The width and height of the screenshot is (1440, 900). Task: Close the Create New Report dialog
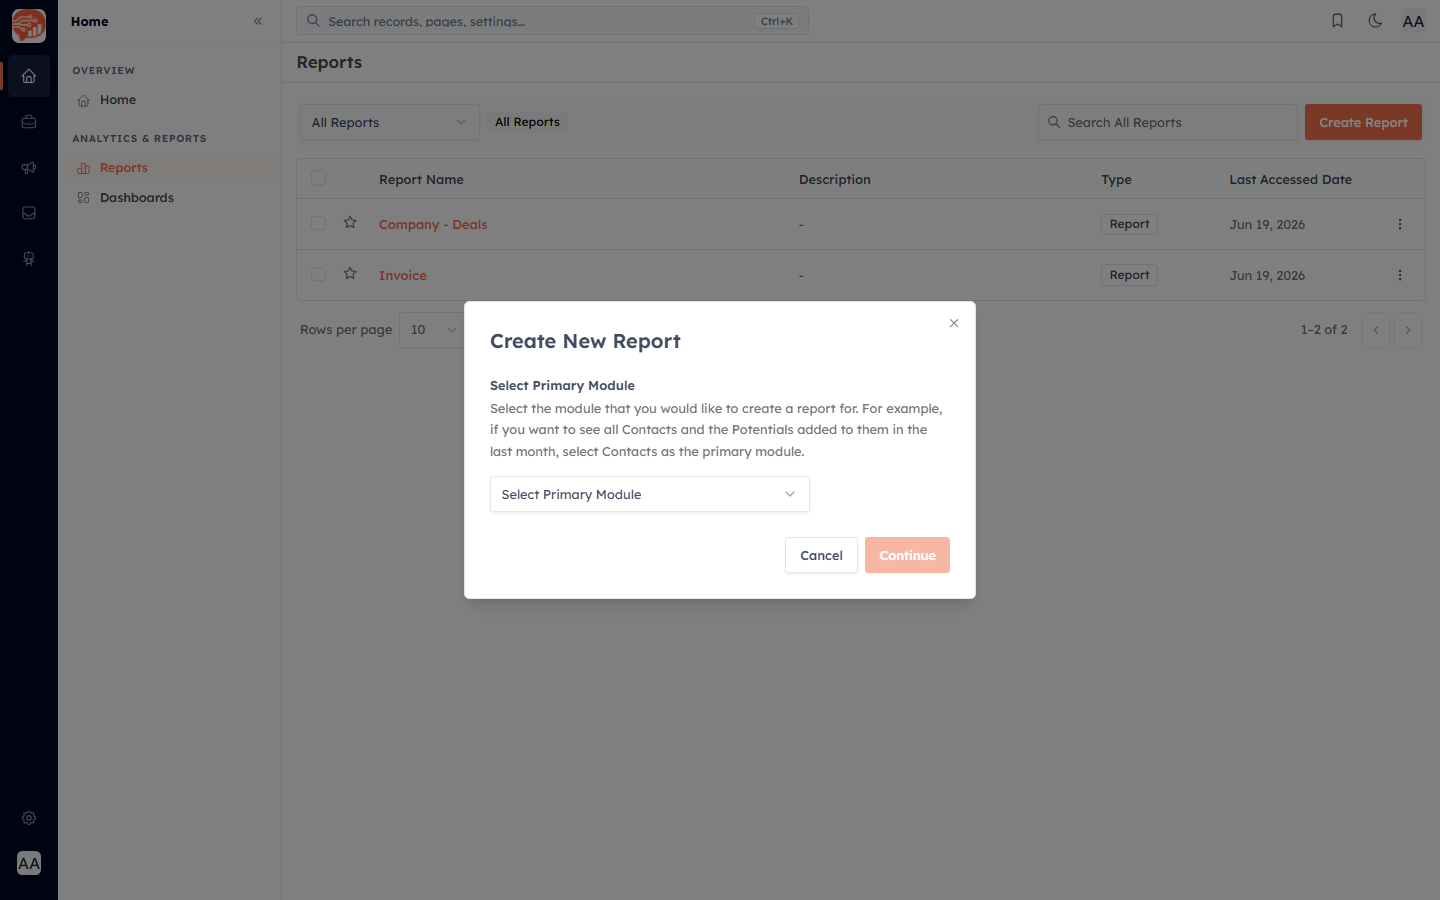[x=954, y=323]
